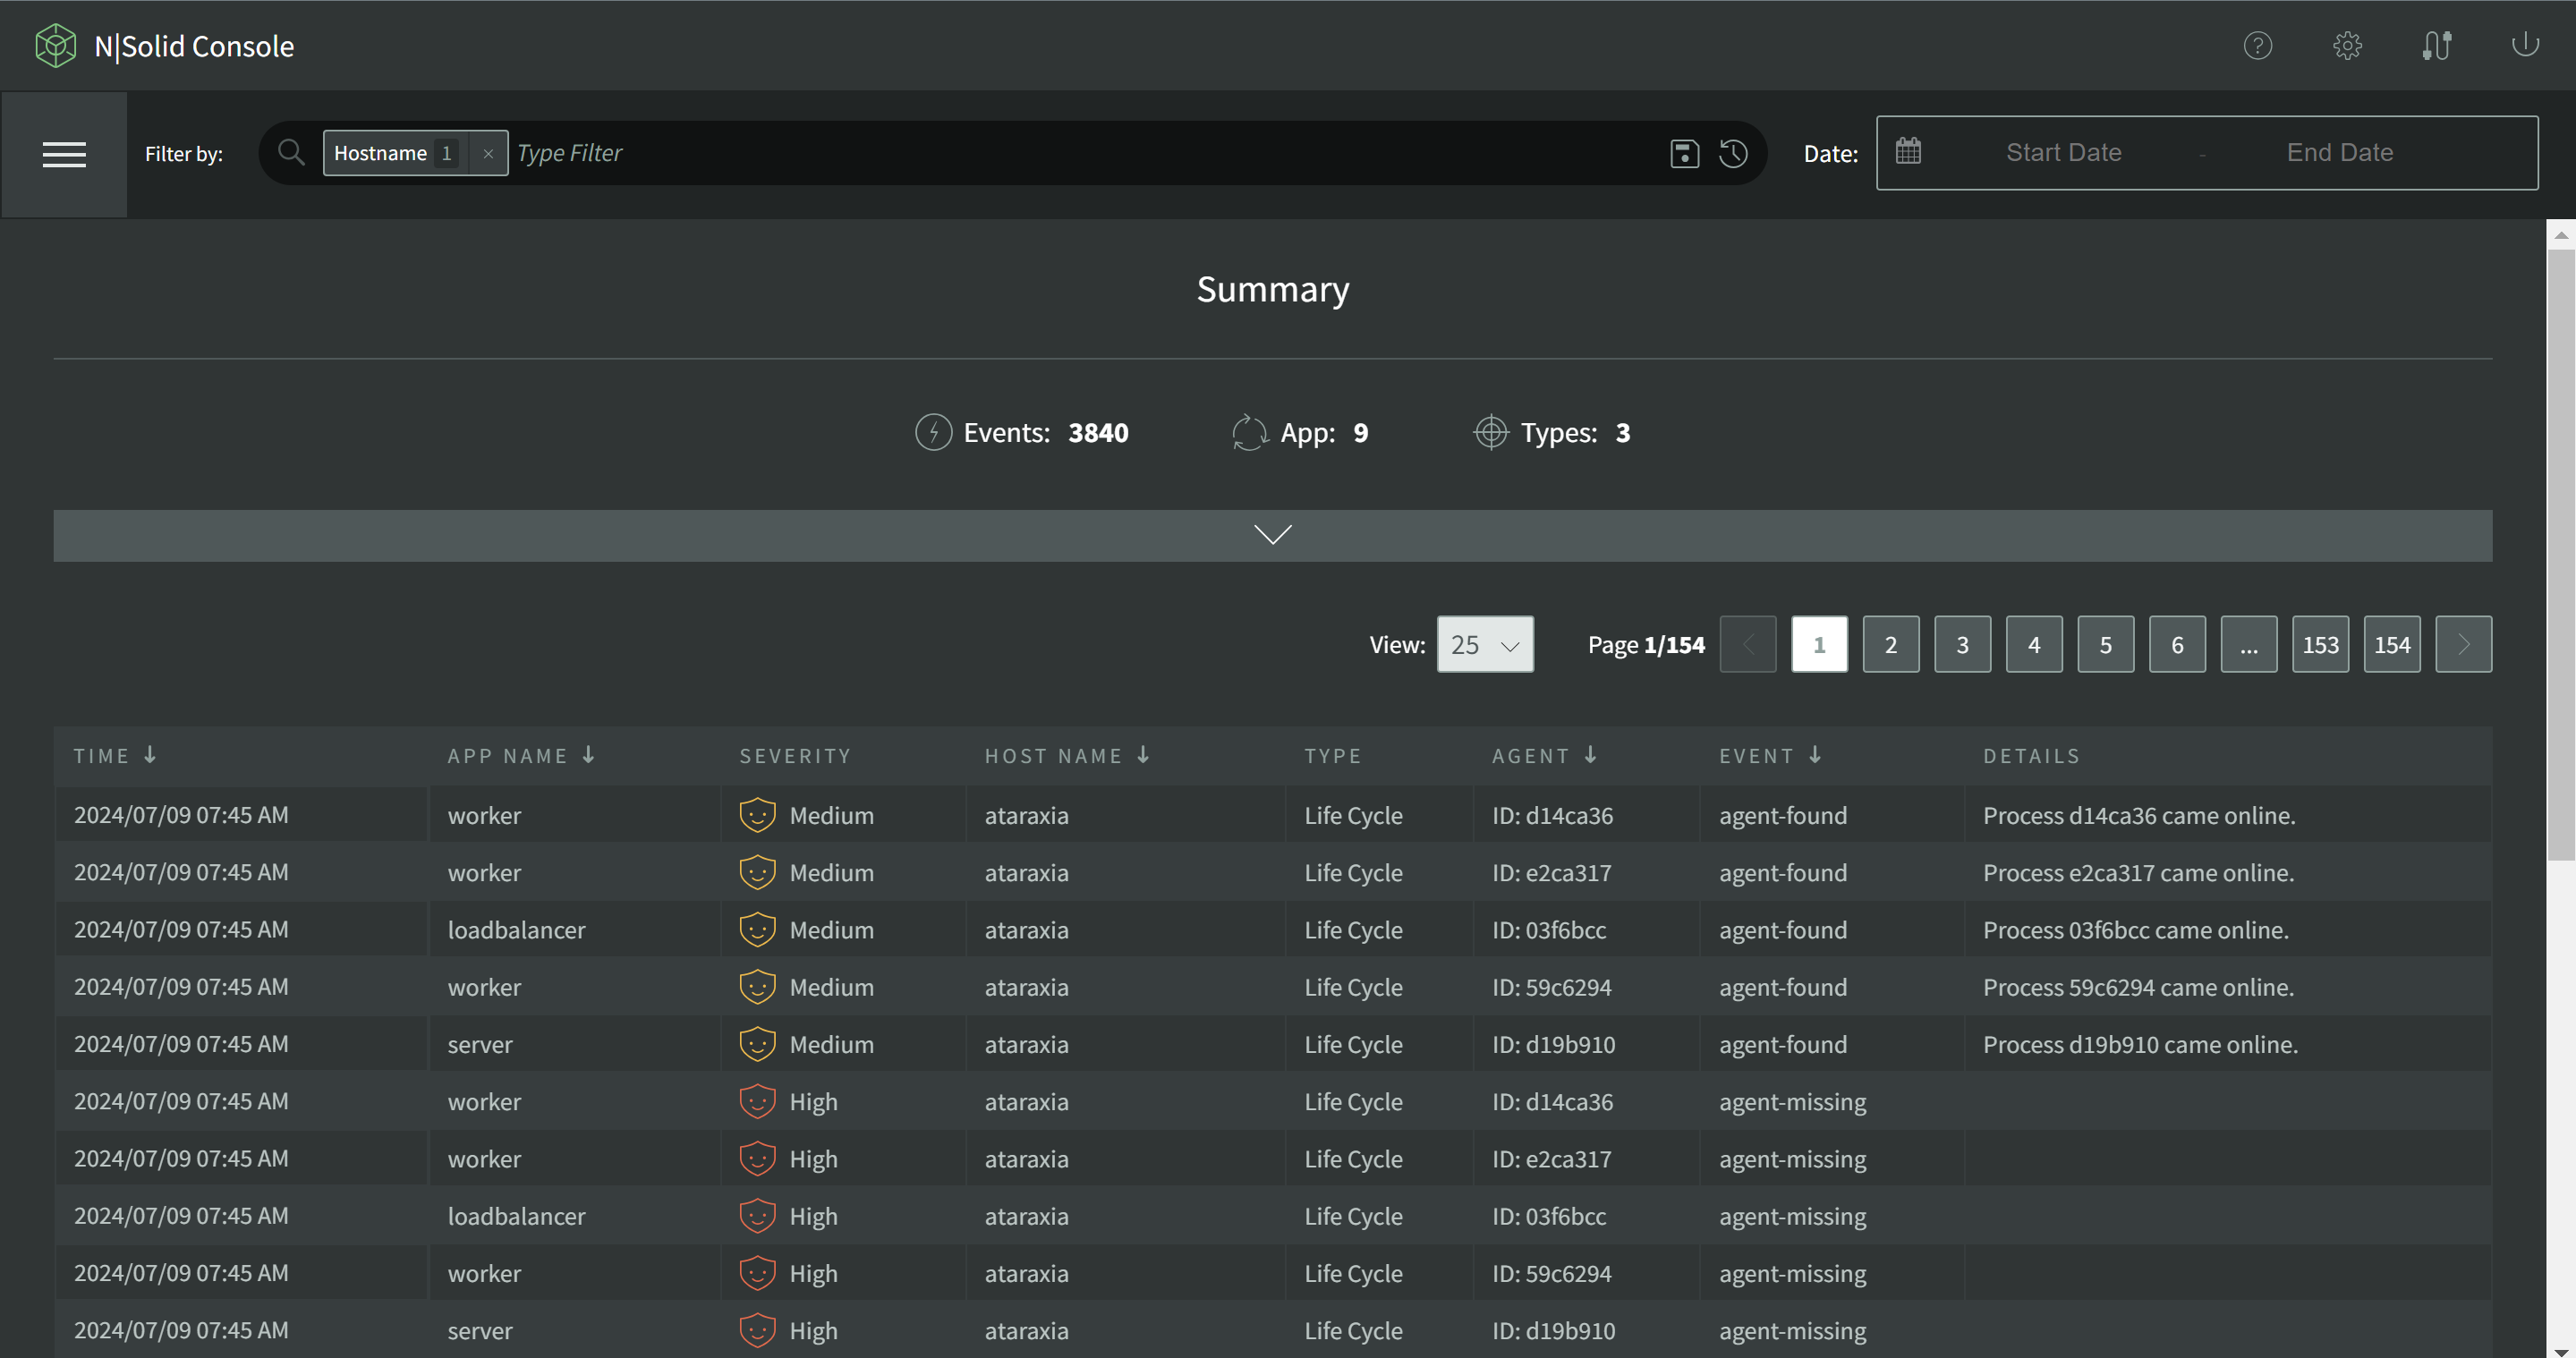Go to page 153
Screen dimensions: 2576x1358
(2320, 644)
